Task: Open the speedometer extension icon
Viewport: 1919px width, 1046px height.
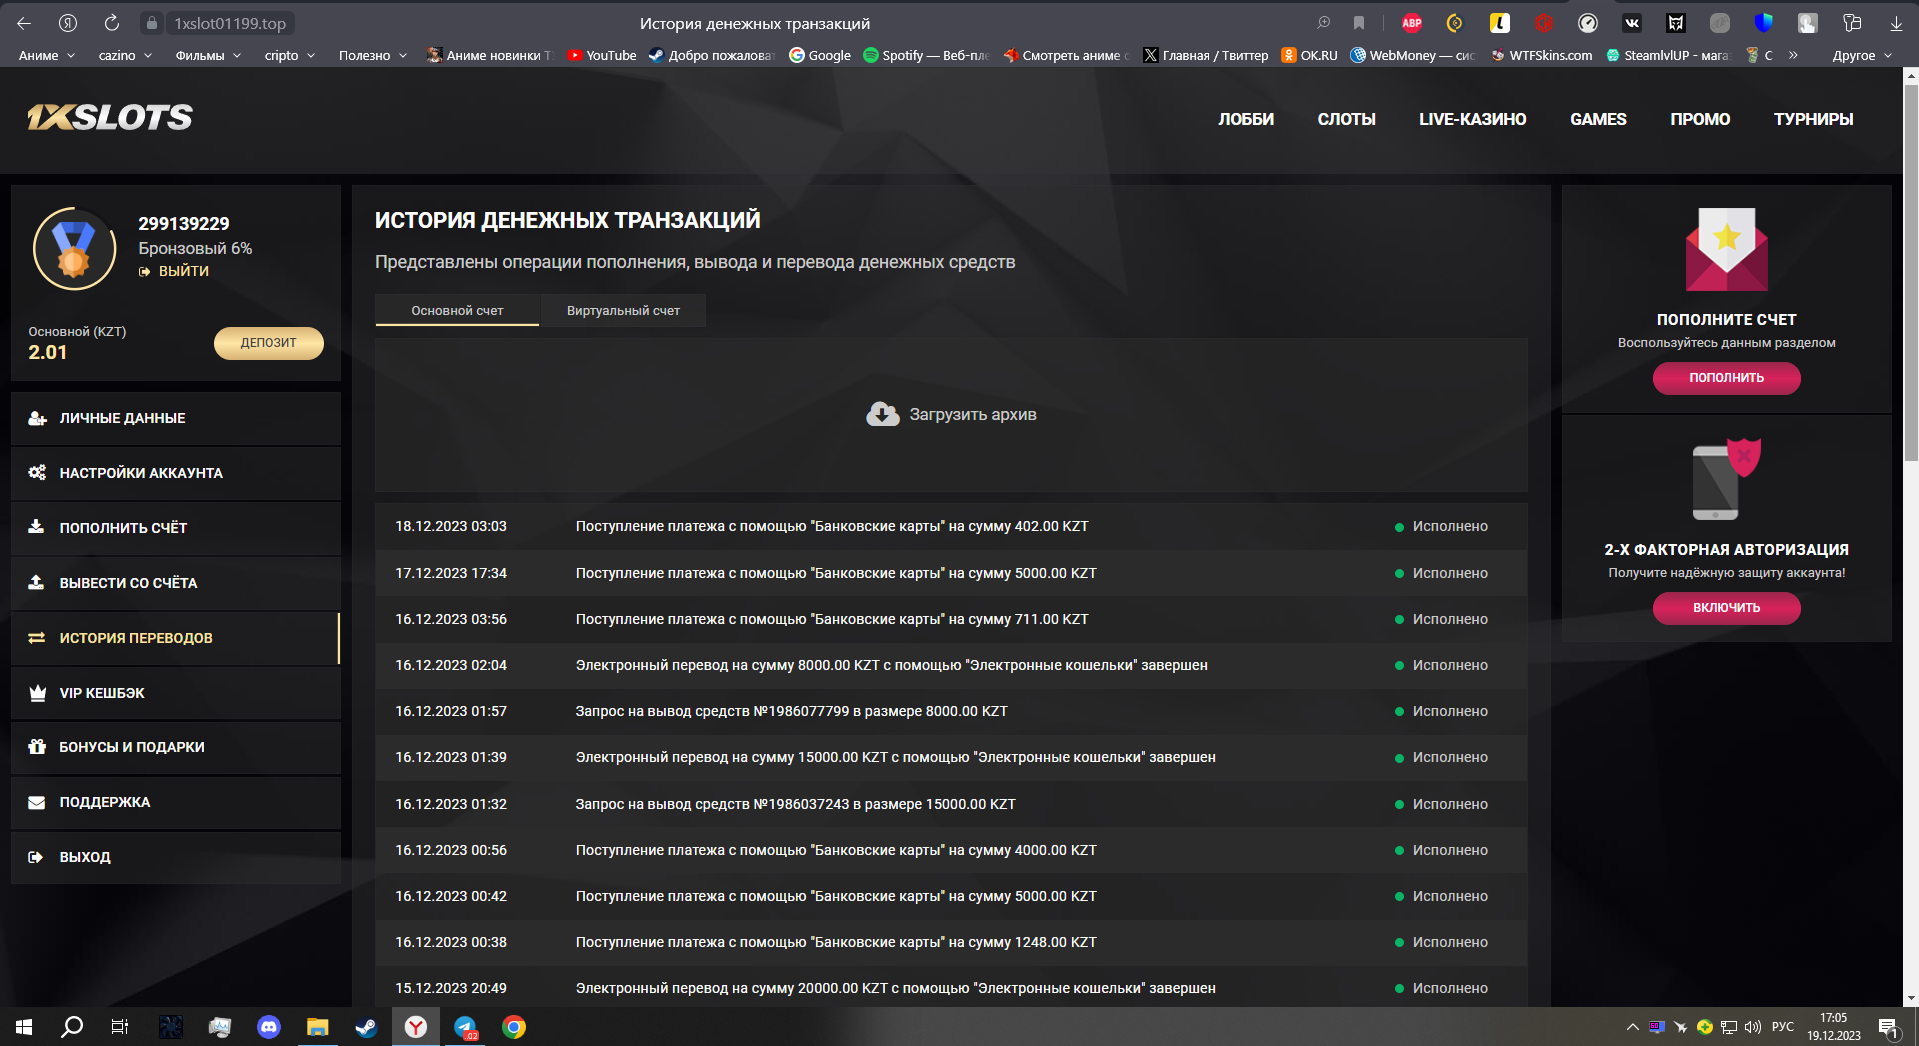Action: coord(1588,23)
